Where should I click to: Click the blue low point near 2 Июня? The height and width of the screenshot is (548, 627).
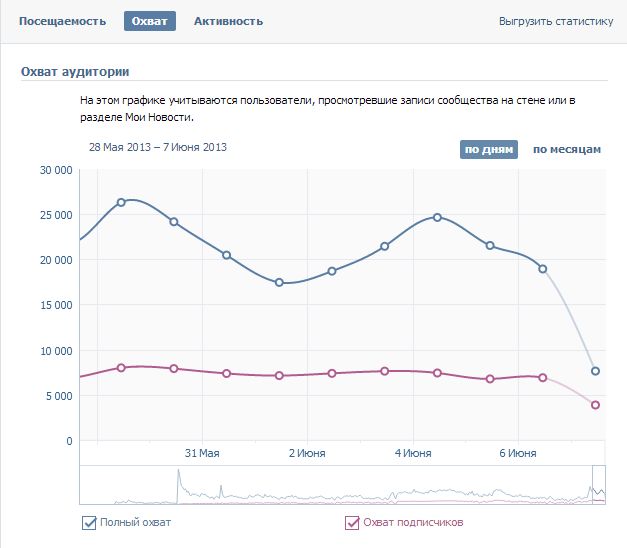[x=279, y=283]
